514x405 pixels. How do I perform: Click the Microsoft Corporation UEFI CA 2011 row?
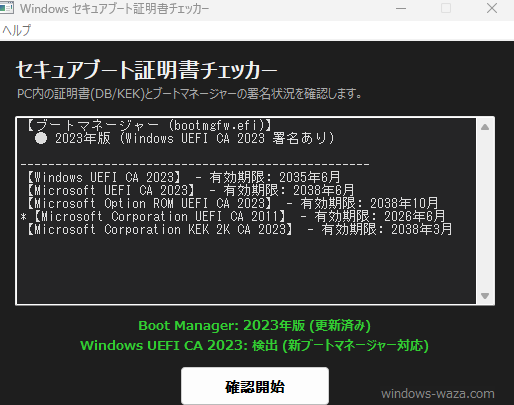pos(233,216)
